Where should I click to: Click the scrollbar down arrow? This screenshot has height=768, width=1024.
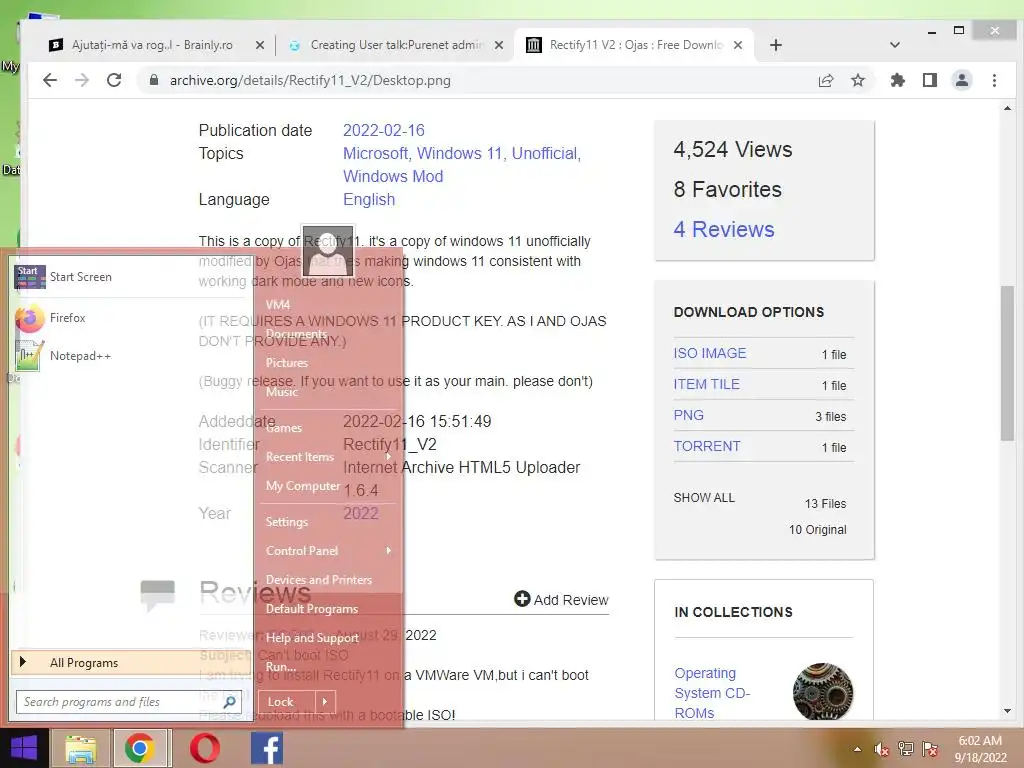coord(1007,711)
